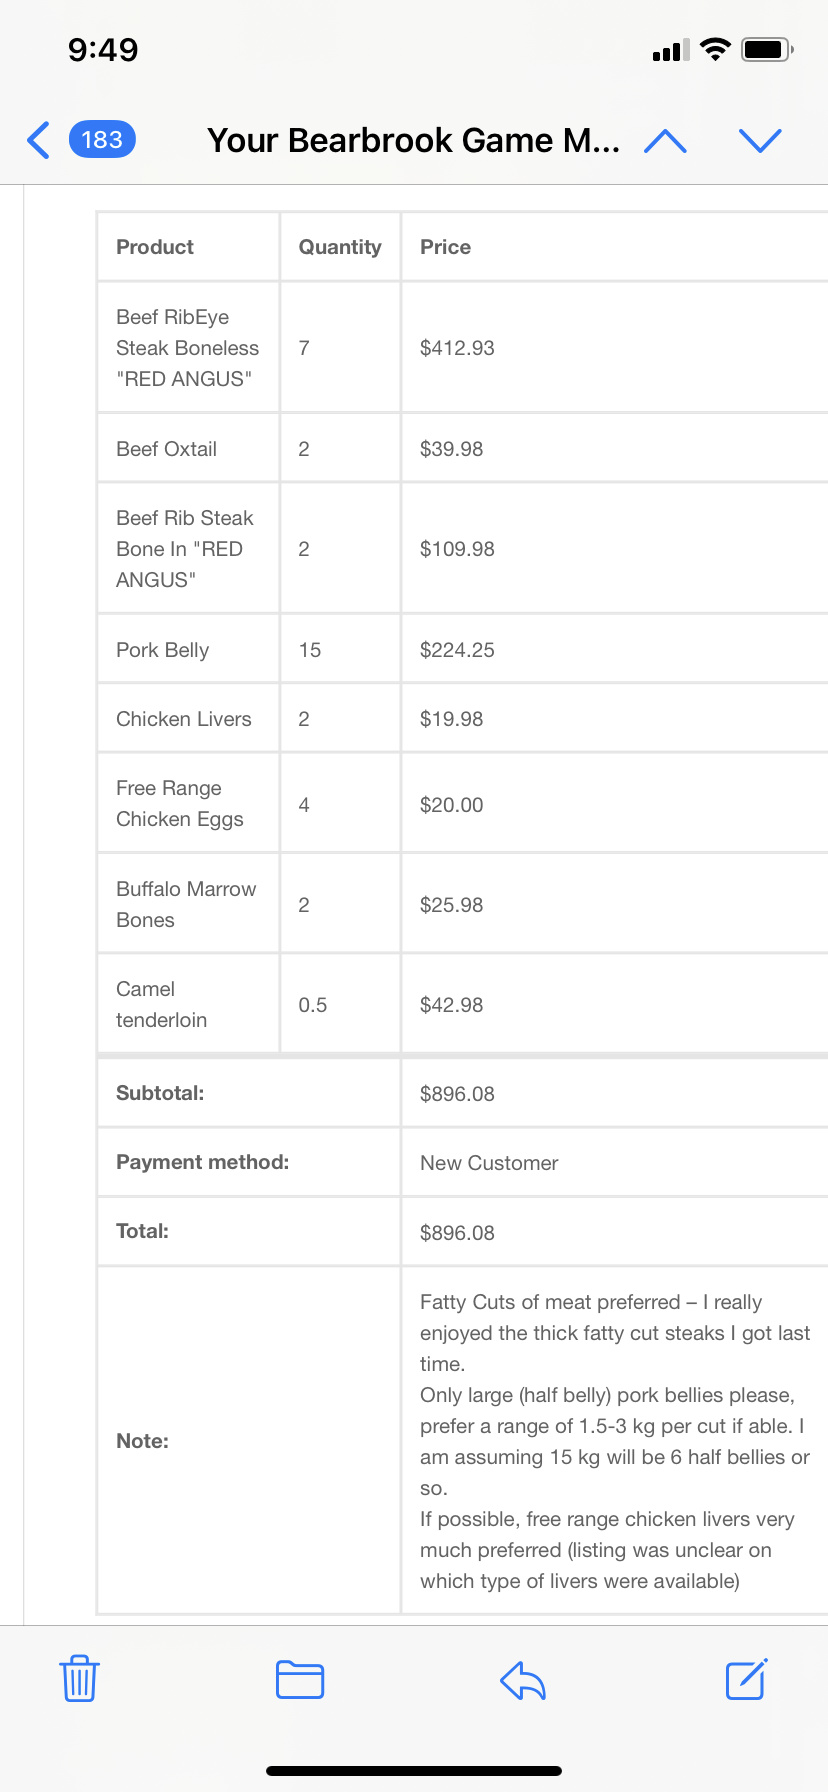Viewport: 828px width, 1792px height.
Task: Tap the Camel tenderloin product name
Action: coord(162,1004)
